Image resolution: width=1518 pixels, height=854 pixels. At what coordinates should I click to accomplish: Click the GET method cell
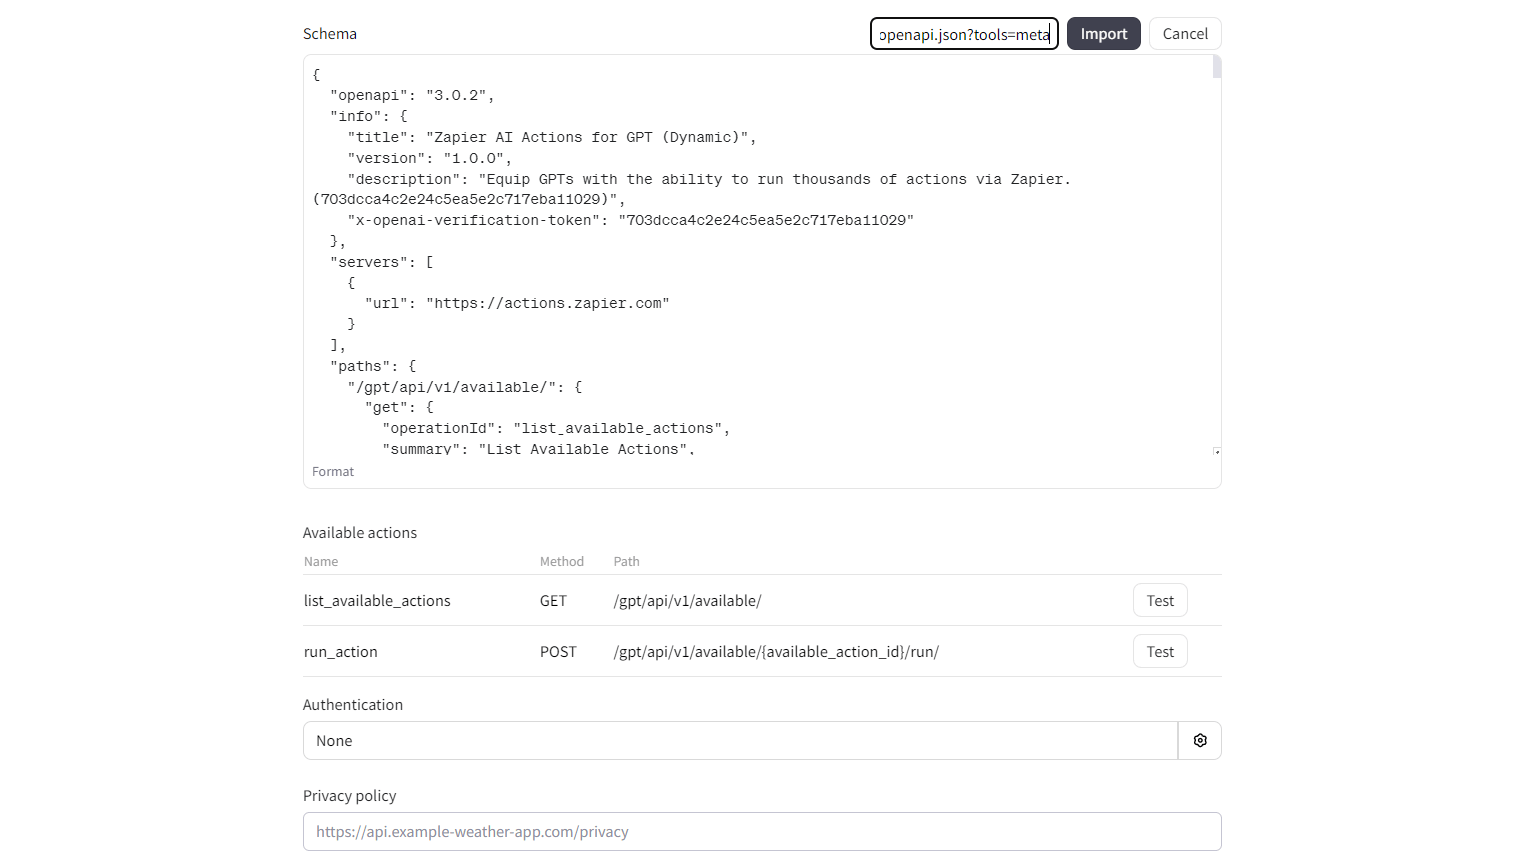tap(553, 601)
